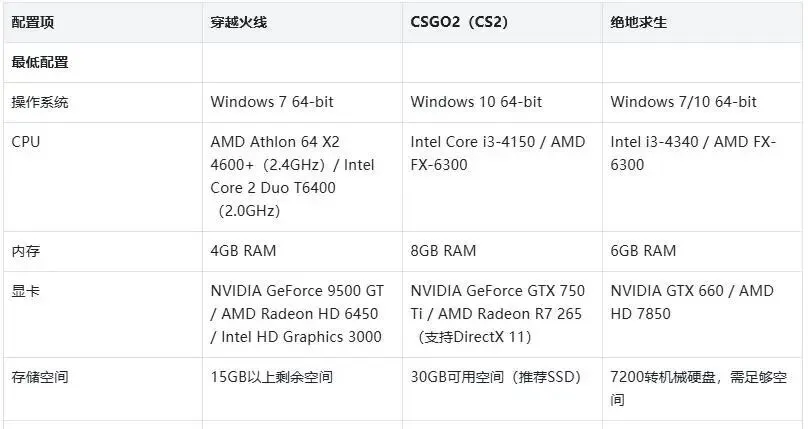Viewport: 808px width, 429px height.
Task: Click the 配置项 column header
Action: [x=33, y=21]
